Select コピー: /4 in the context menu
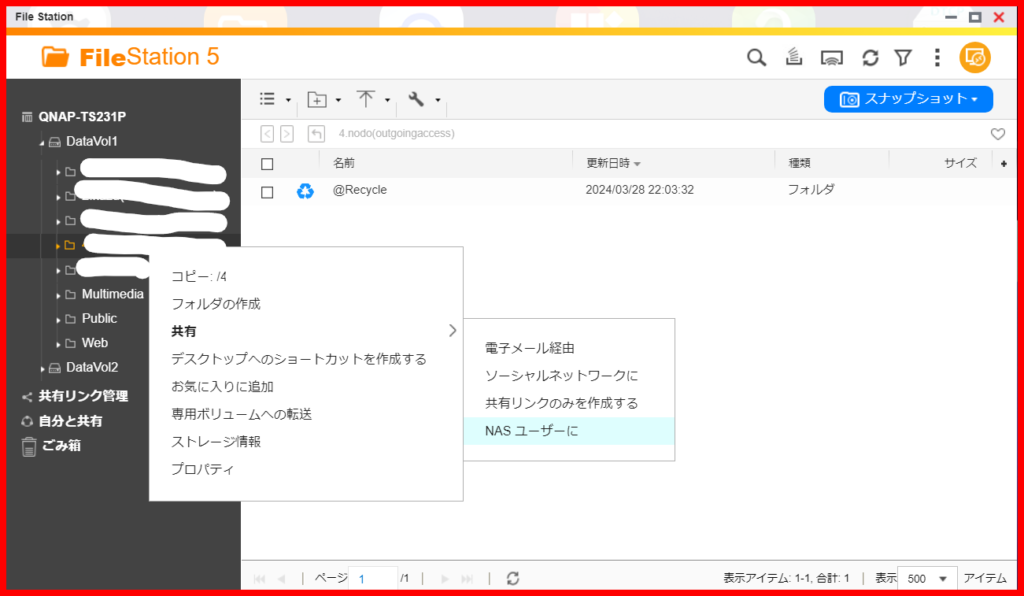This screenshot has width=1024, height=596. (x=306, y=276)
